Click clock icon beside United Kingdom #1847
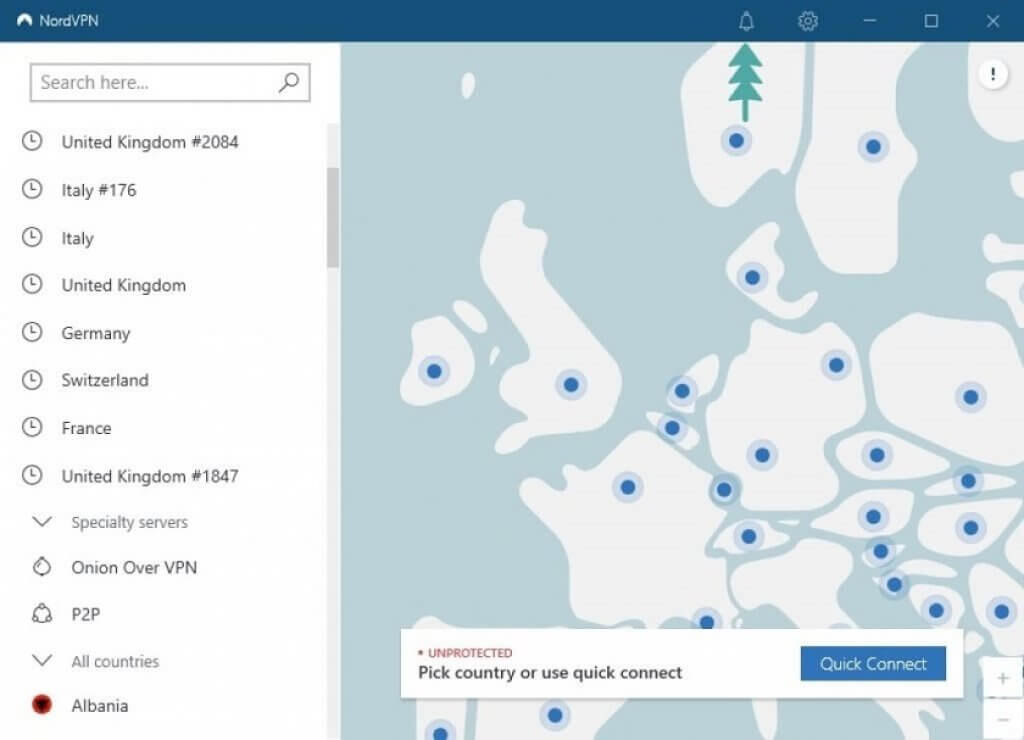 tap(32, 475)
